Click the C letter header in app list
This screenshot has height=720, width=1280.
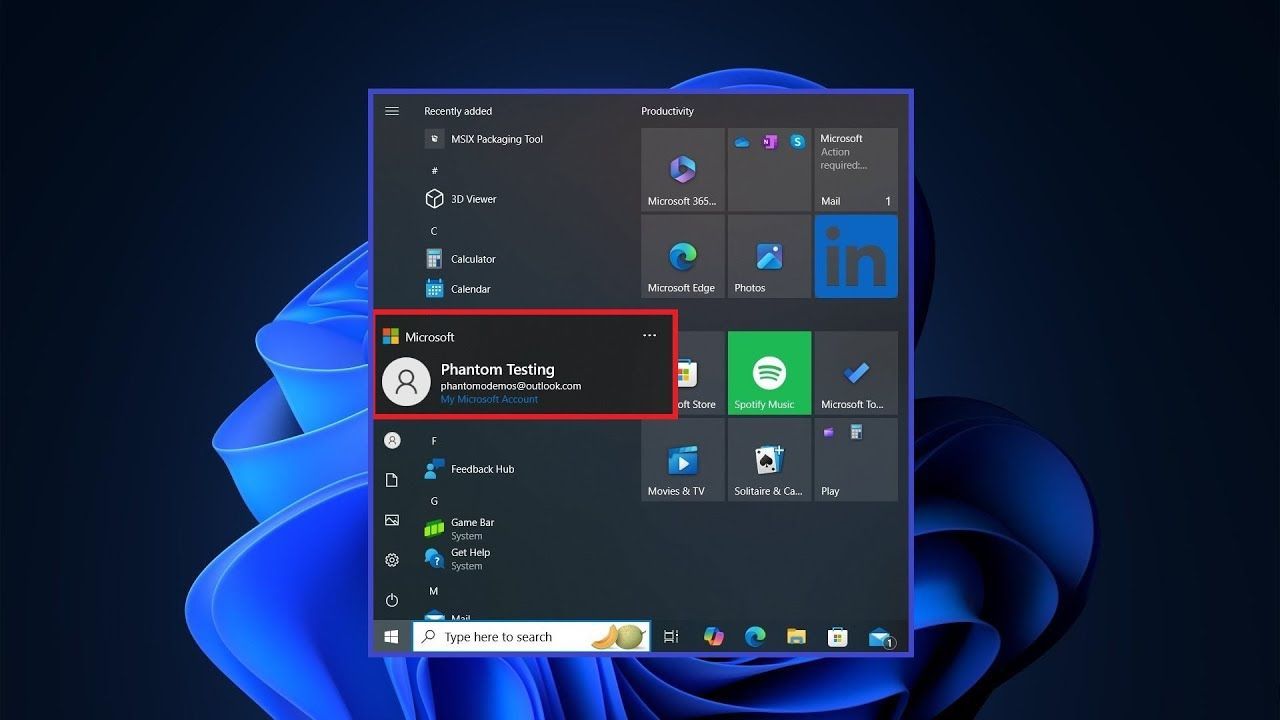(x=434, y=231)
